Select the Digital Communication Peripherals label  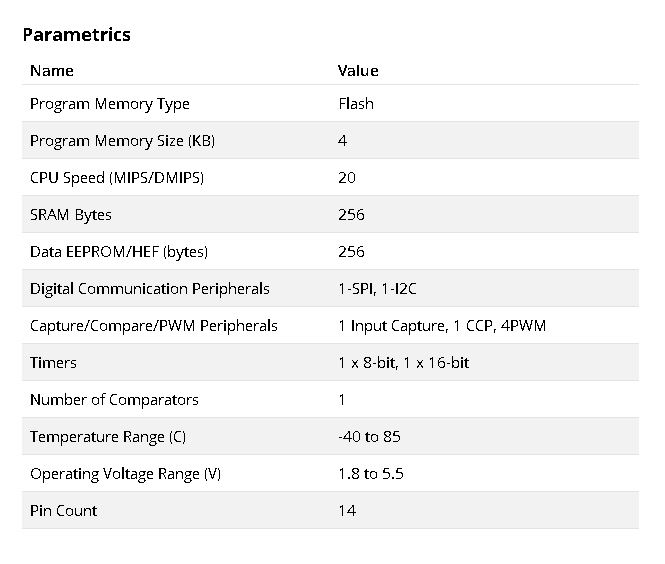click(150, 289)
